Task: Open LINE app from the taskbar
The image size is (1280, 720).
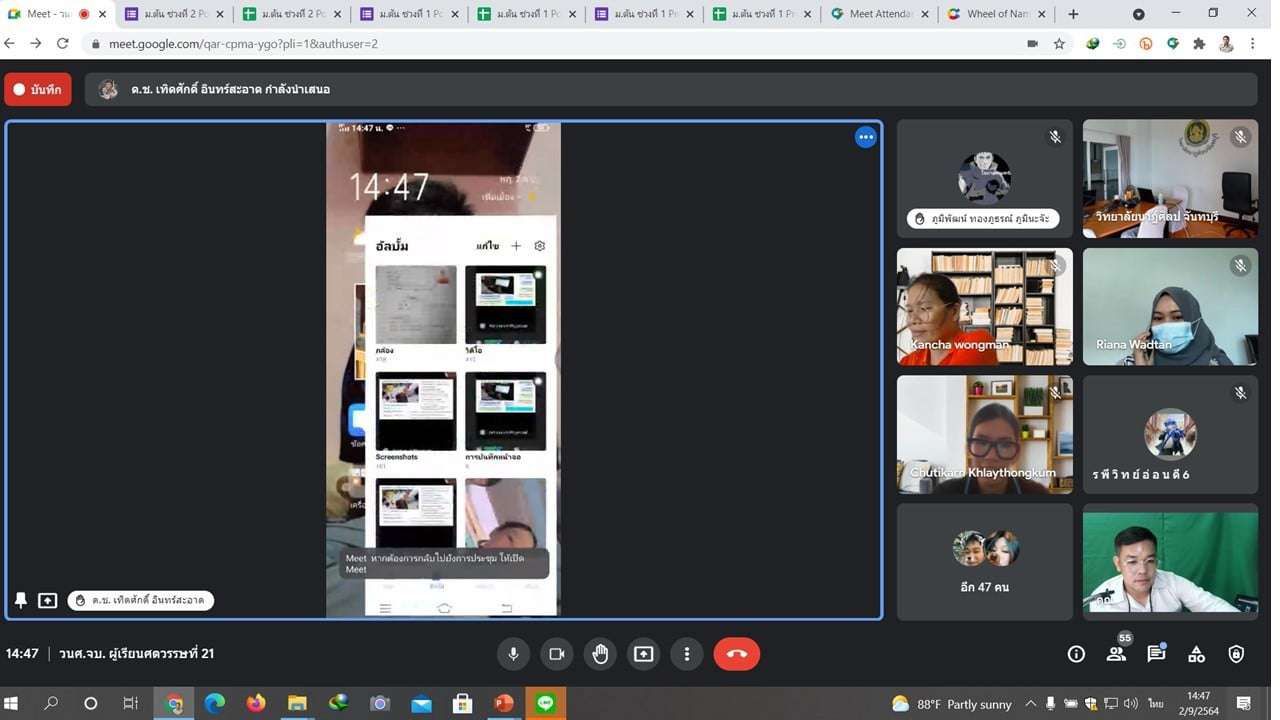Action: (x=546, y=704)
